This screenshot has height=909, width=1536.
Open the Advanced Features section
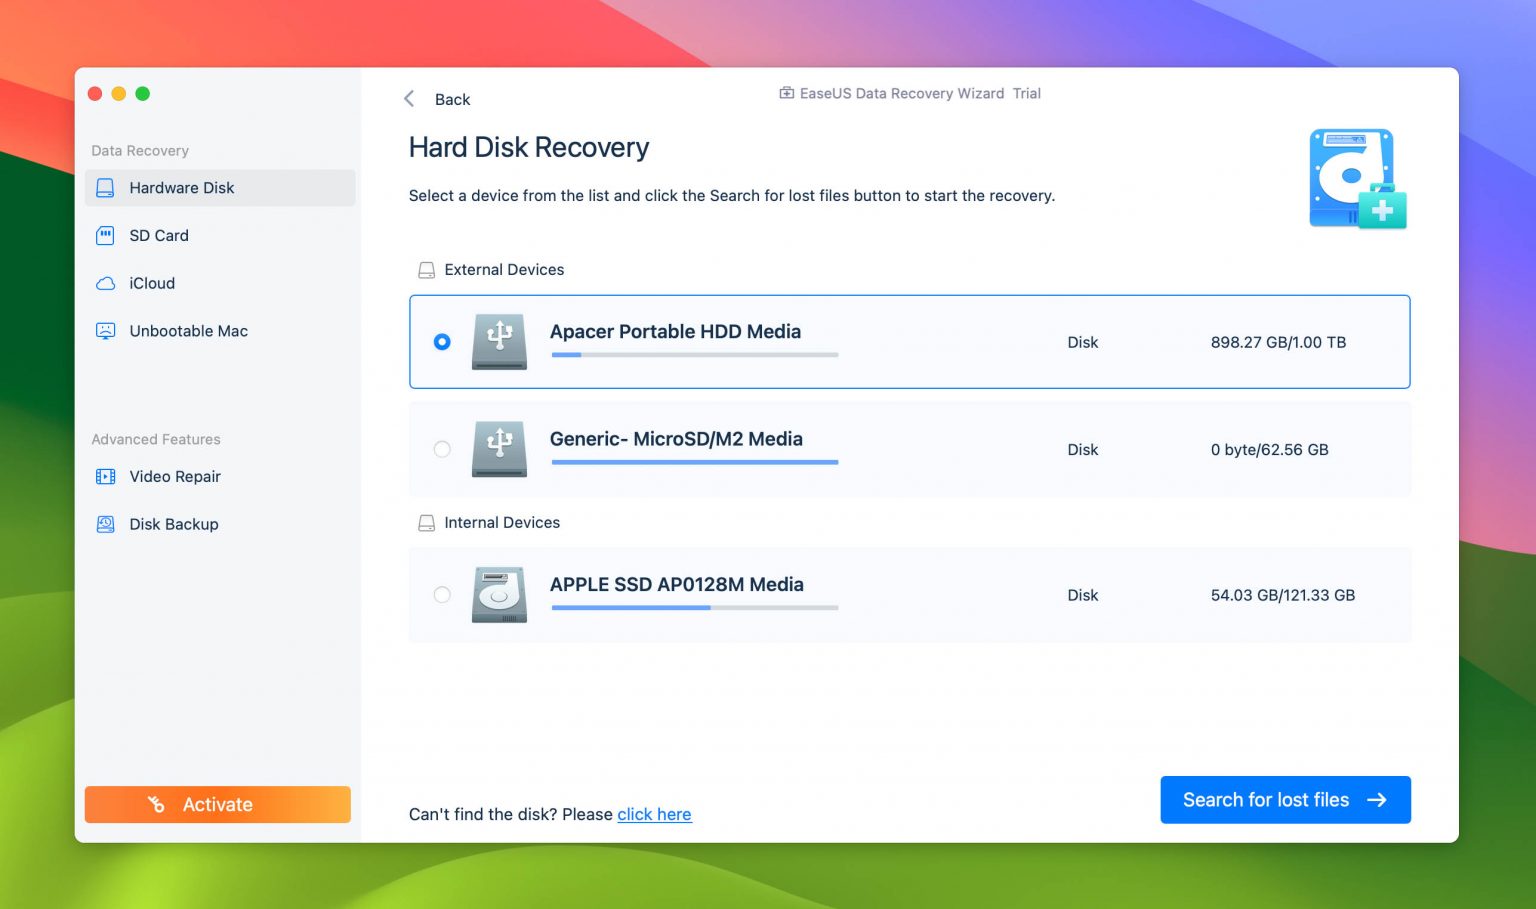point(155,439)
